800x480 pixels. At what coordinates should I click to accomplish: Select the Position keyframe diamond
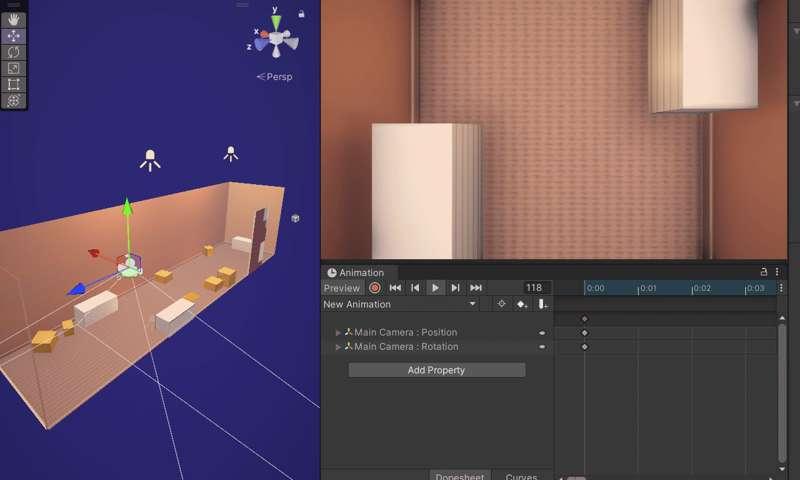coord(585,333)
